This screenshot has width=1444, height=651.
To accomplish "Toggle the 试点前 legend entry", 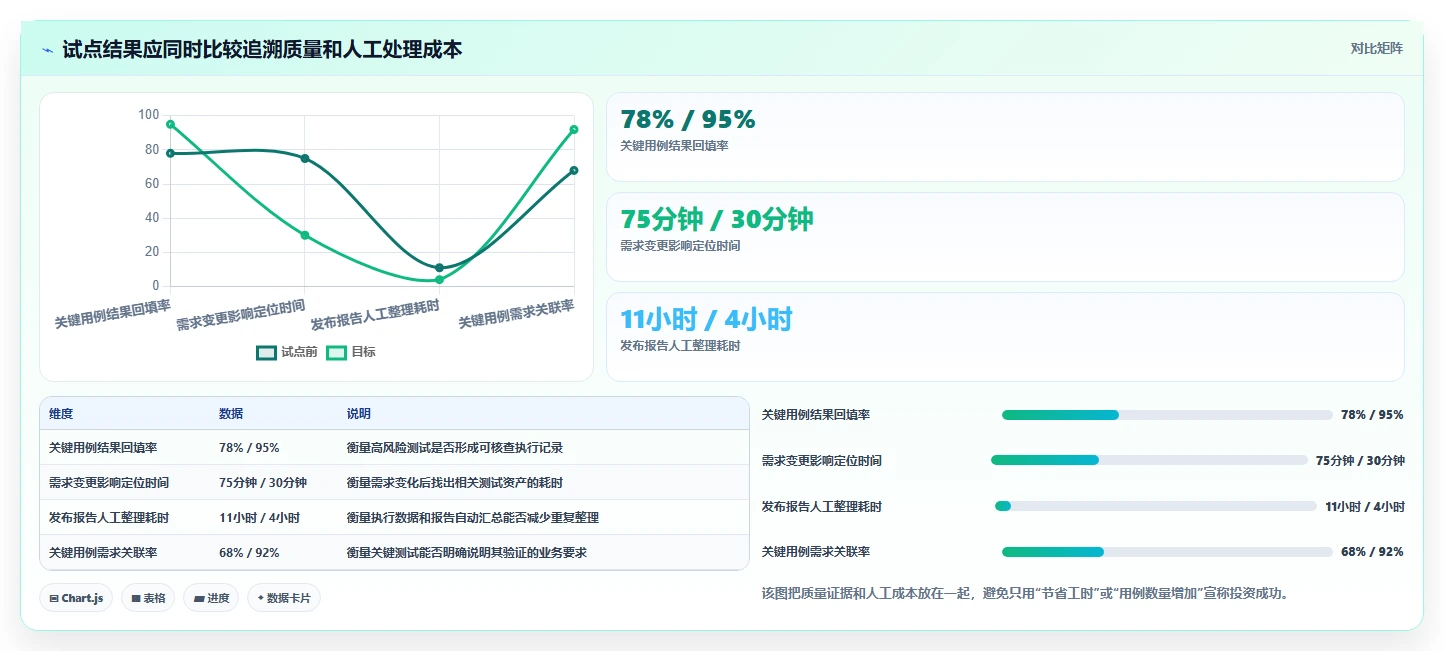I will [287, 352].
